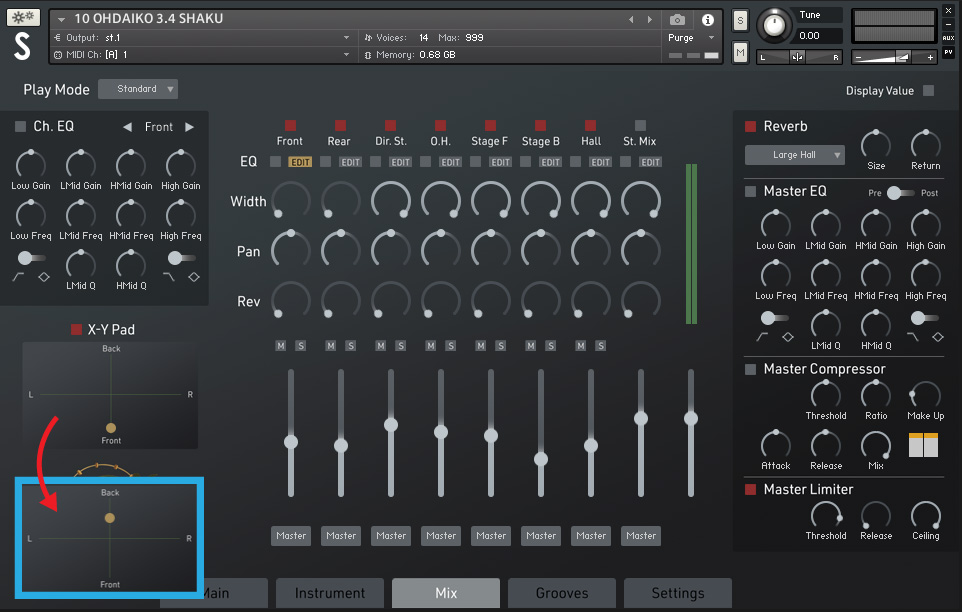Click the Ch. EQ high shelf diamond icon
Image resolution: width=962 pixels, height=612 pixels.
(194, 277)
